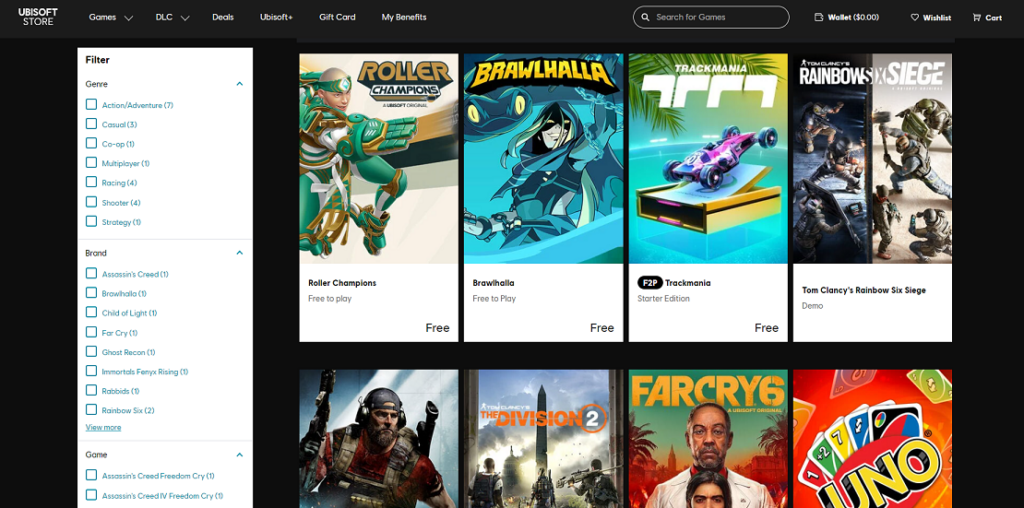Image resolution: width=1024 pixels, height=508 pixels.
Task: Collapse the Genre filter section
Action: [240, 84]
